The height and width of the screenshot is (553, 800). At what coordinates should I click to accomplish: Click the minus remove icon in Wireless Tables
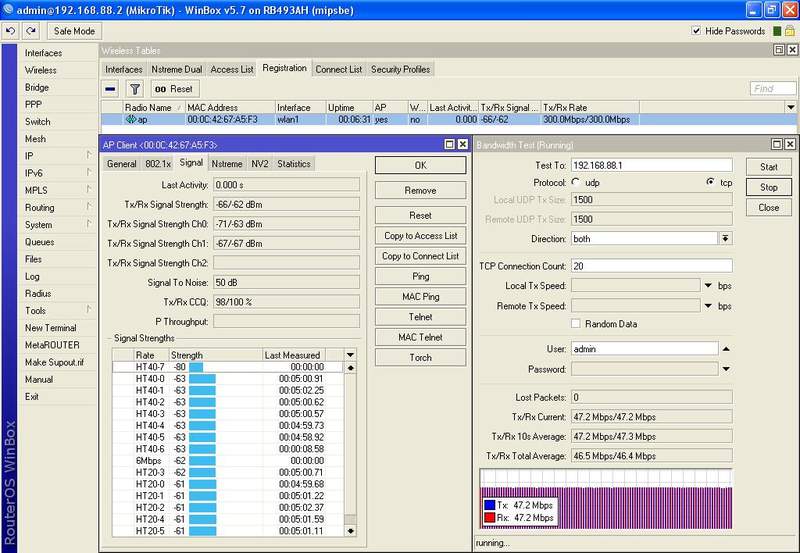click(x=111, y=89)
